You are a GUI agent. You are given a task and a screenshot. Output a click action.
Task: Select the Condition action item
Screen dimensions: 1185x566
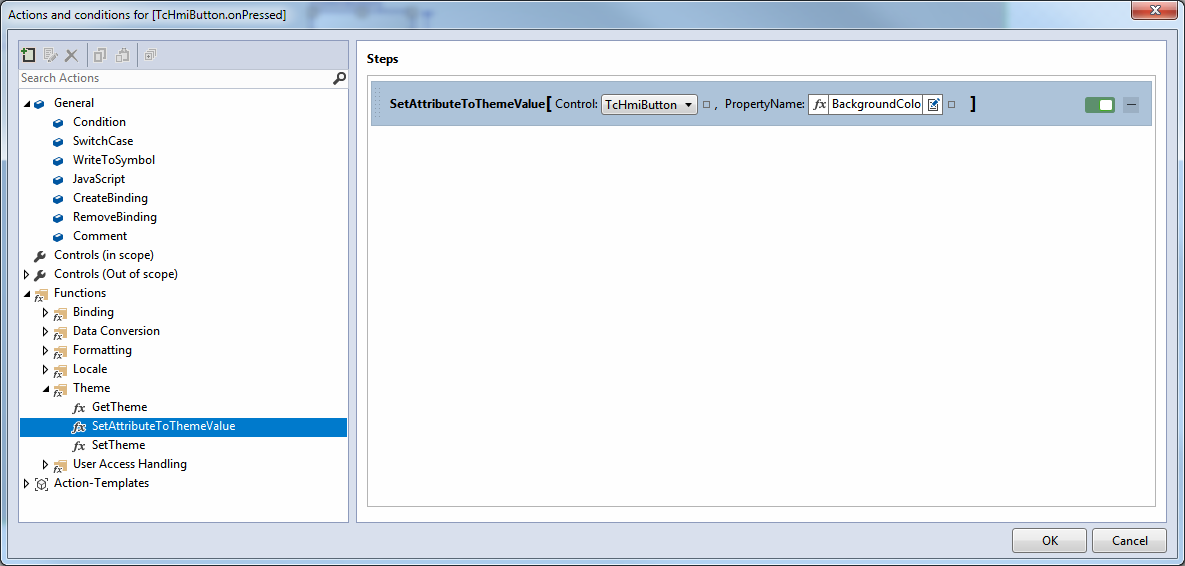point(99,122)
